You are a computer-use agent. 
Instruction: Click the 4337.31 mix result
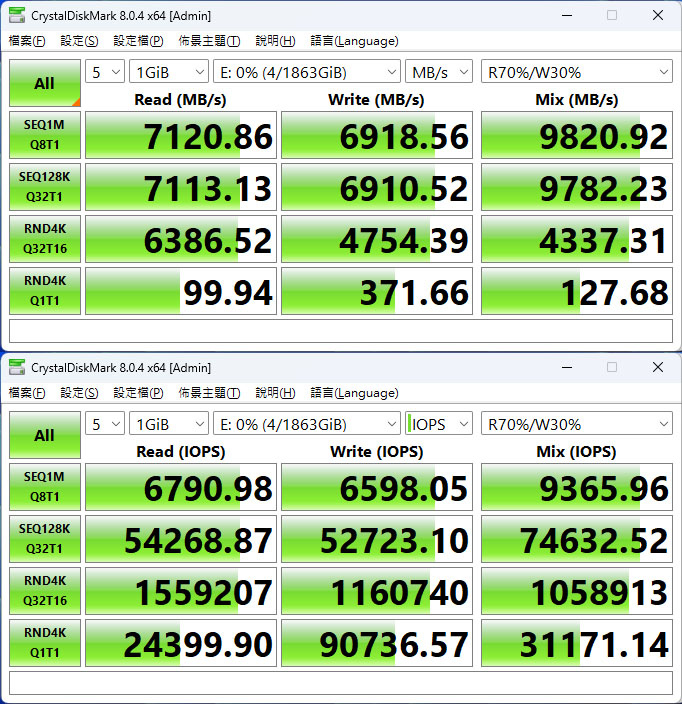pyautogui.click(x=577, y=239)
